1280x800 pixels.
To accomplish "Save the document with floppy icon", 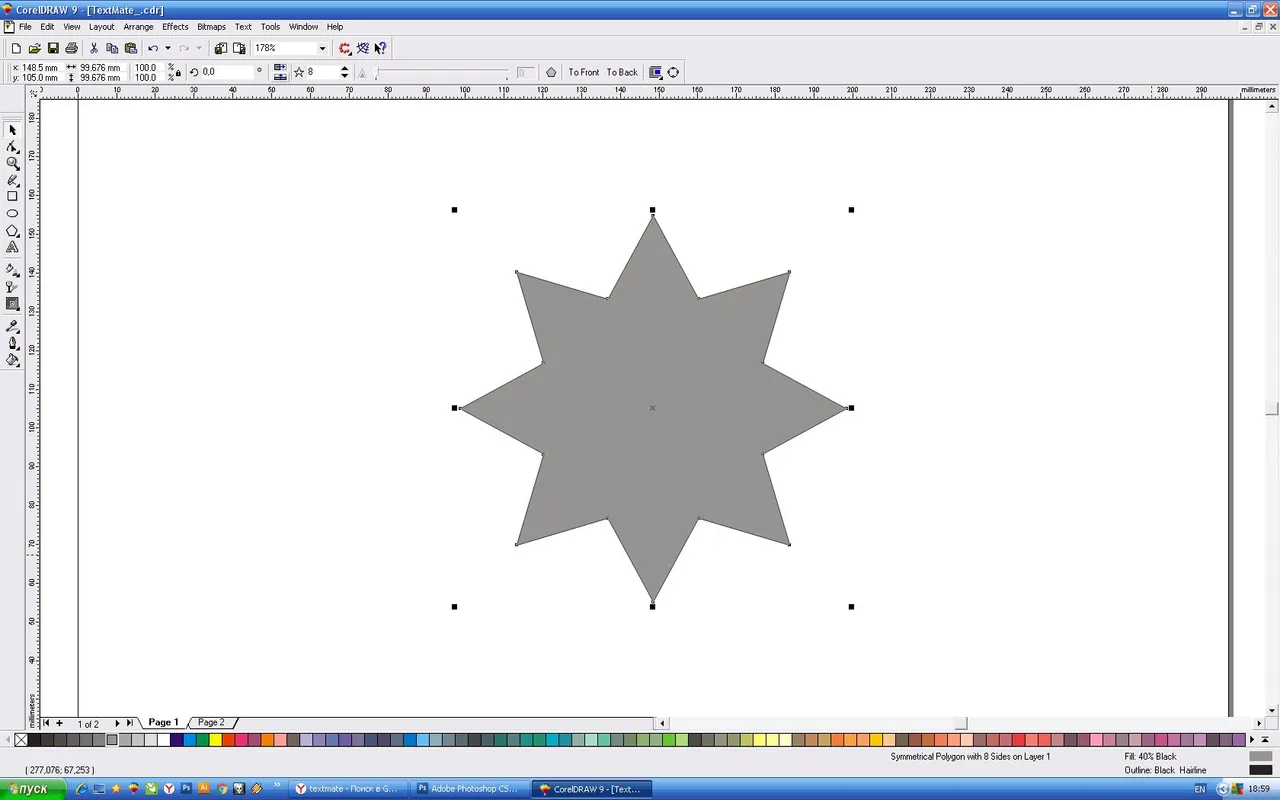I will click(x=53, y=48).
